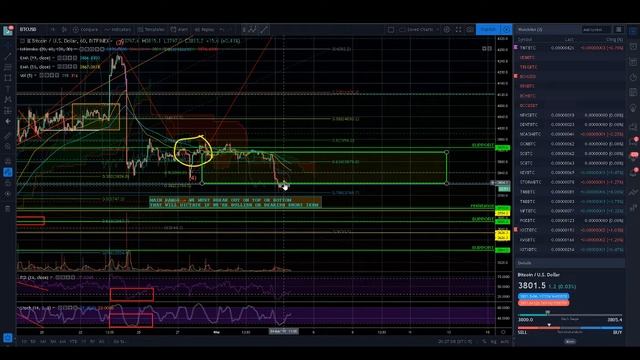Viewport: 640px width, 360px height.
Task: Start bar Replay mode
Action: tap(205, 29)
